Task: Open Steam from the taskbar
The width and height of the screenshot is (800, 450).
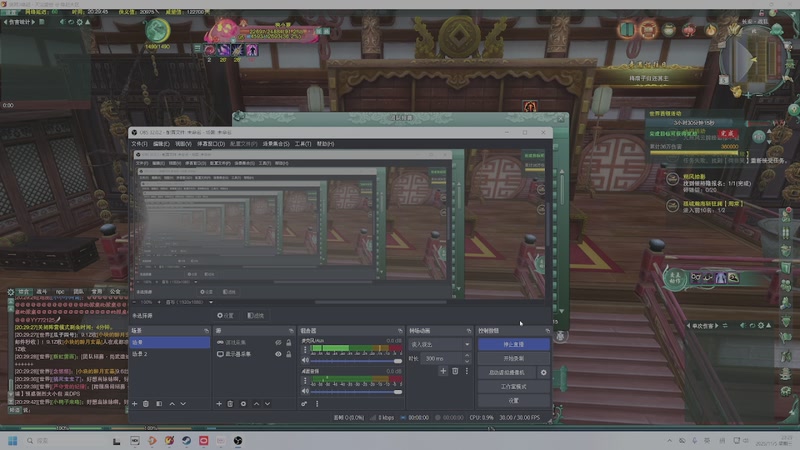Action: [x=186, y=440]
